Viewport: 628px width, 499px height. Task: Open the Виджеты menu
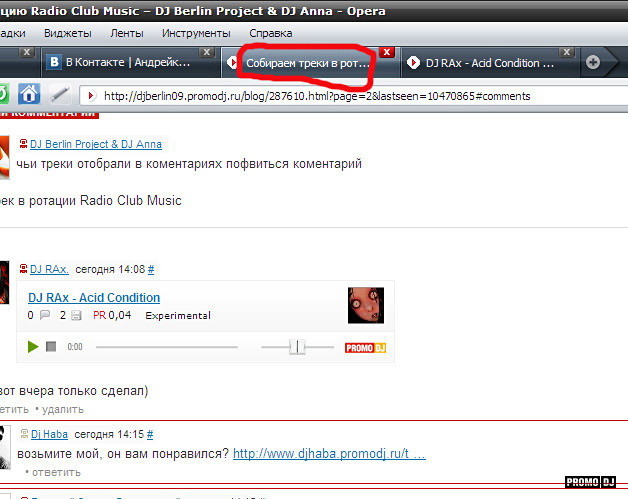click(68, 33)
